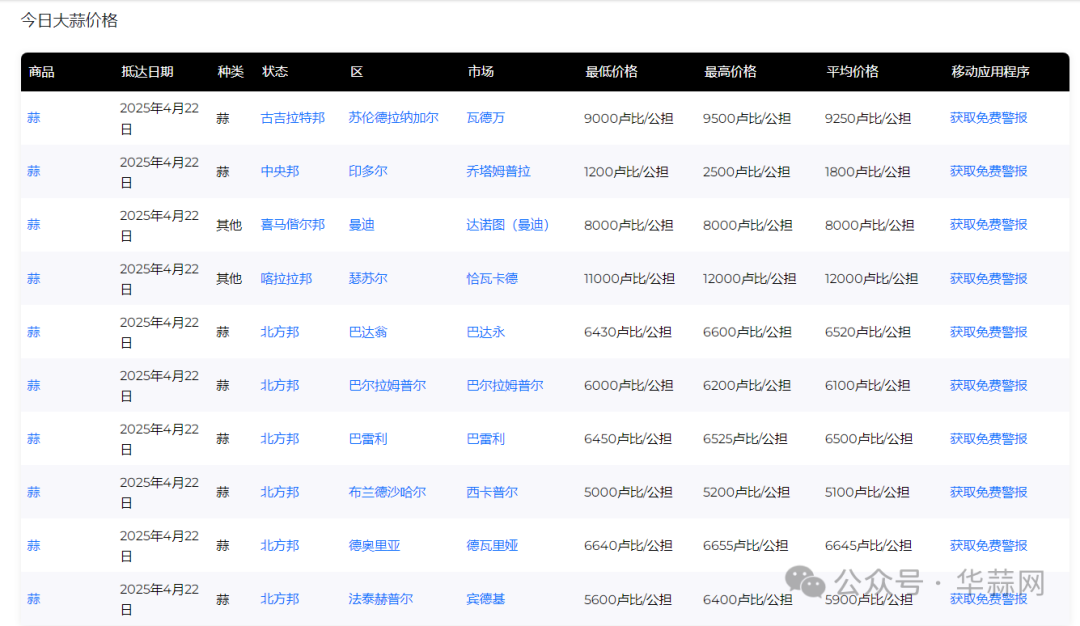Image resolution: width=1080 pixels, height=626 pixels.
Task: Open the 喜马偕尔邦 state link
Action: tap(293, 225)
